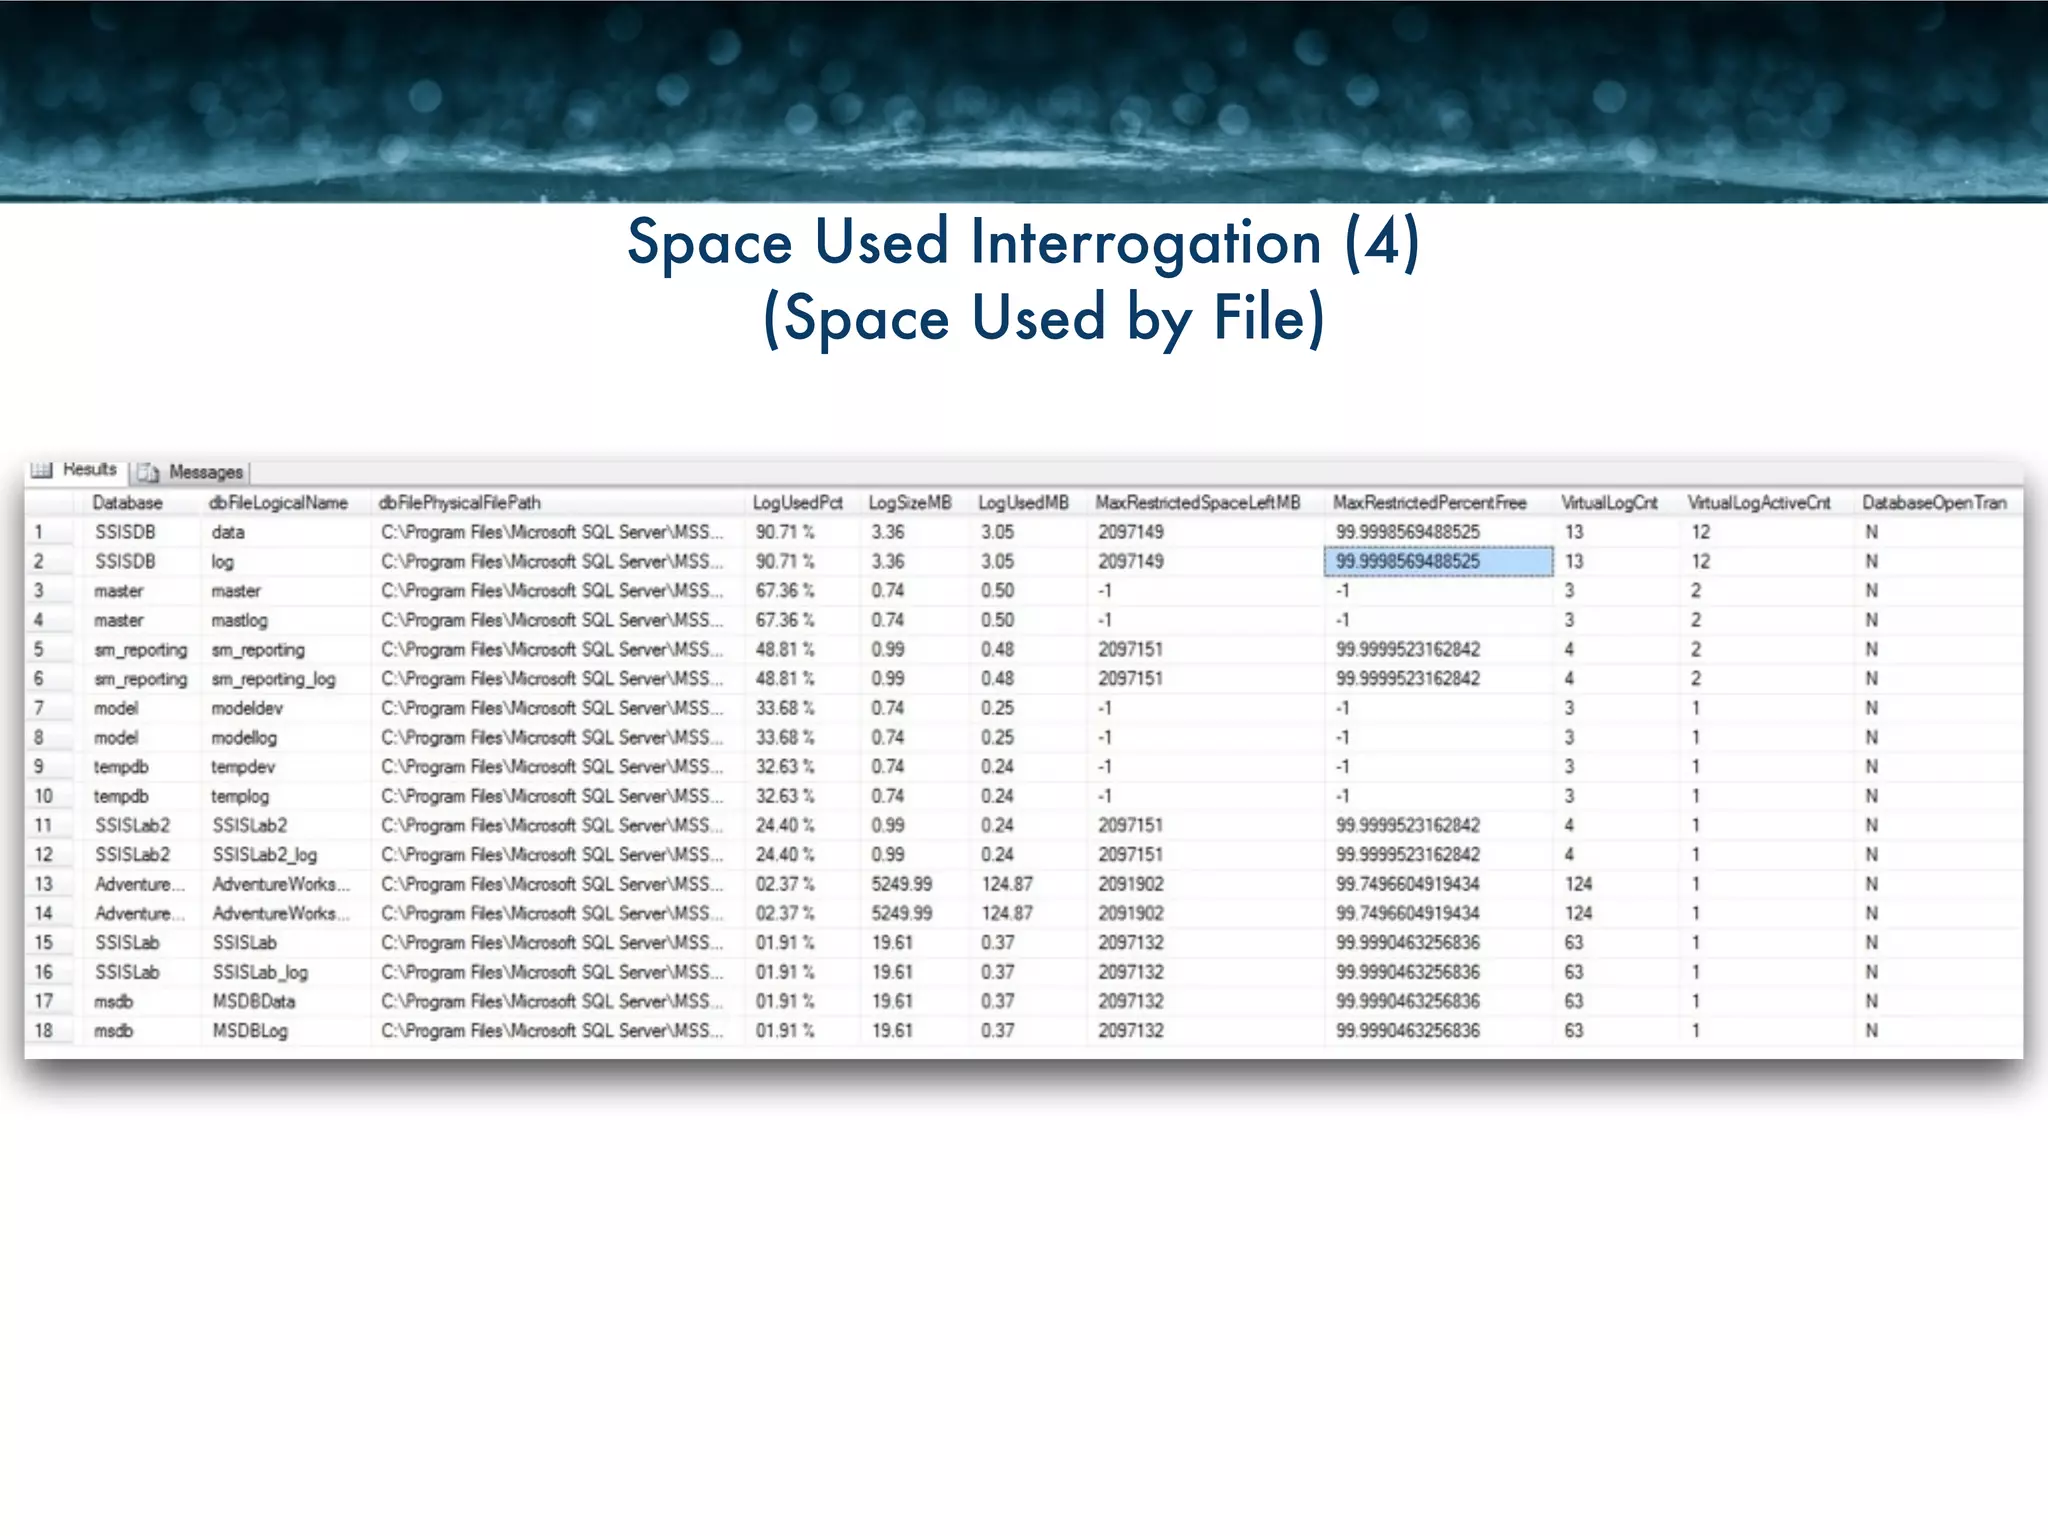Open the Results tab
This screenshot has height=1536, width=2048.
[x=89, y=469]
